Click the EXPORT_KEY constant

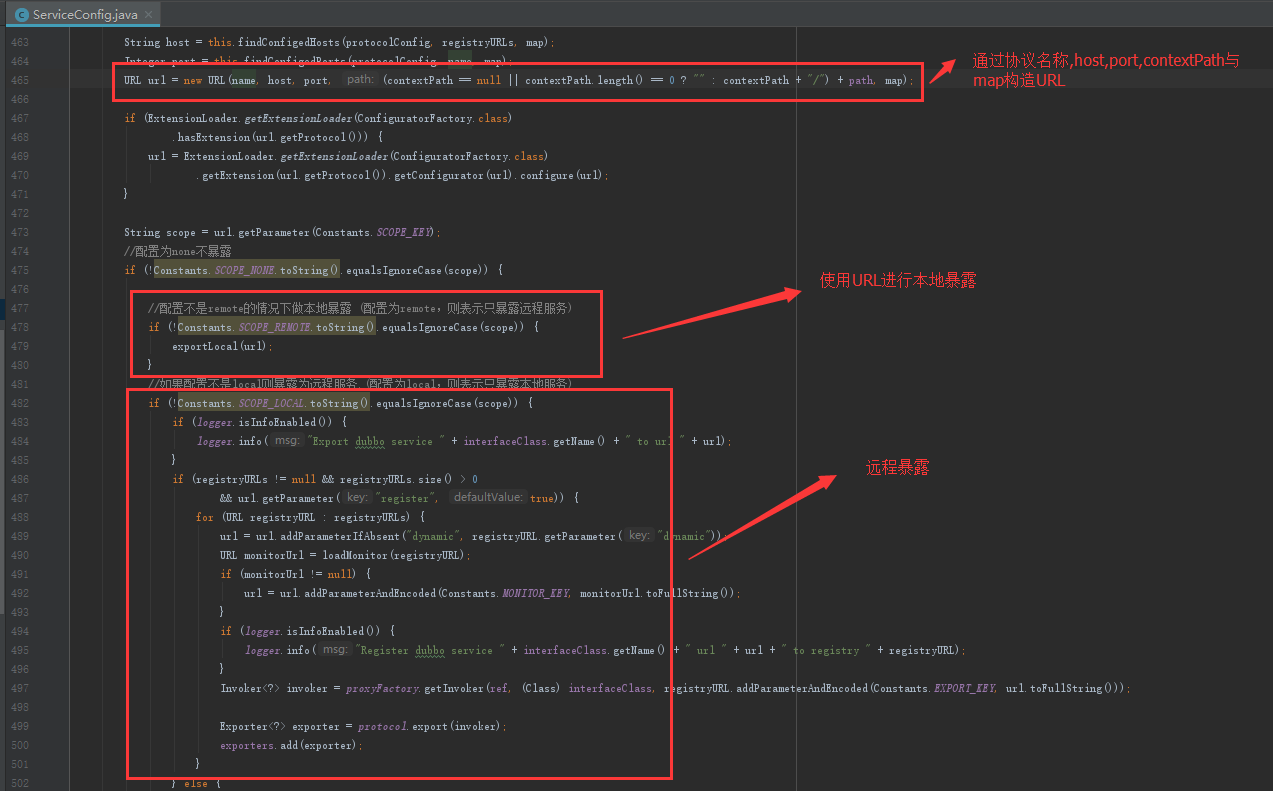[x=963, y=688]
